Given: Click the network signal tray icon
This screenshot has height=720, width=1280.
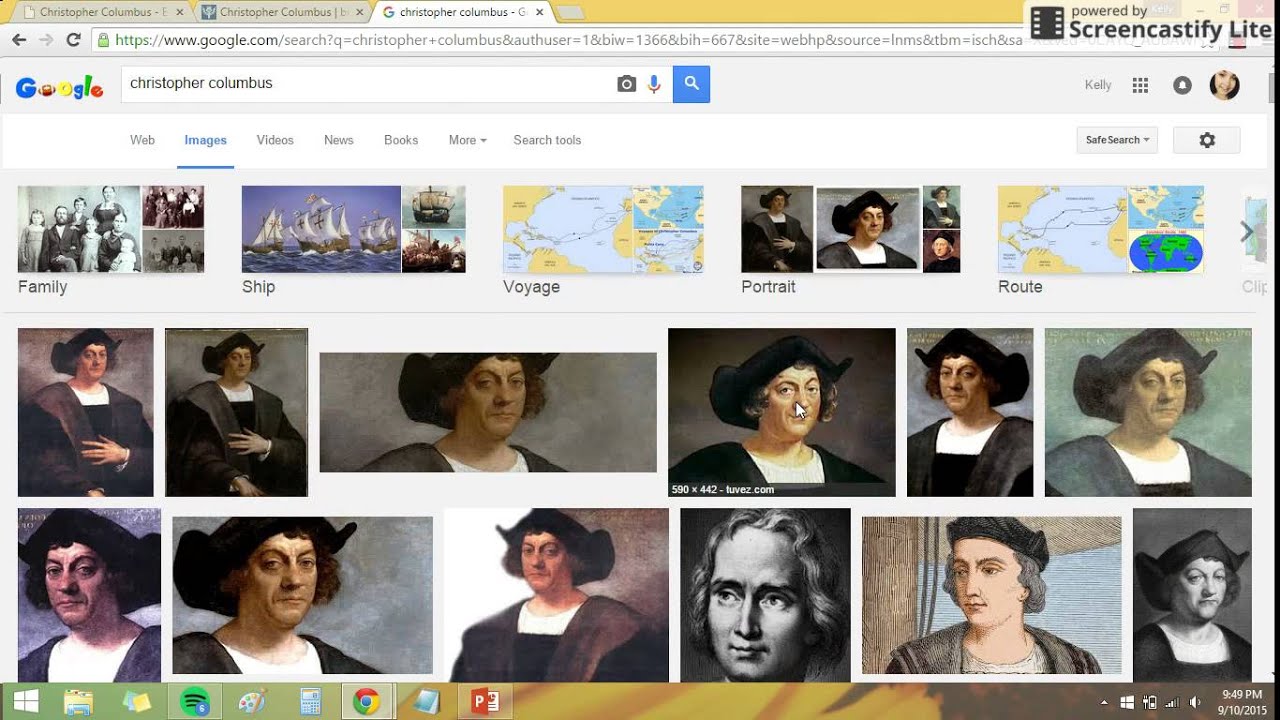Looking at the screenshot, I should tap(1171, 703).
